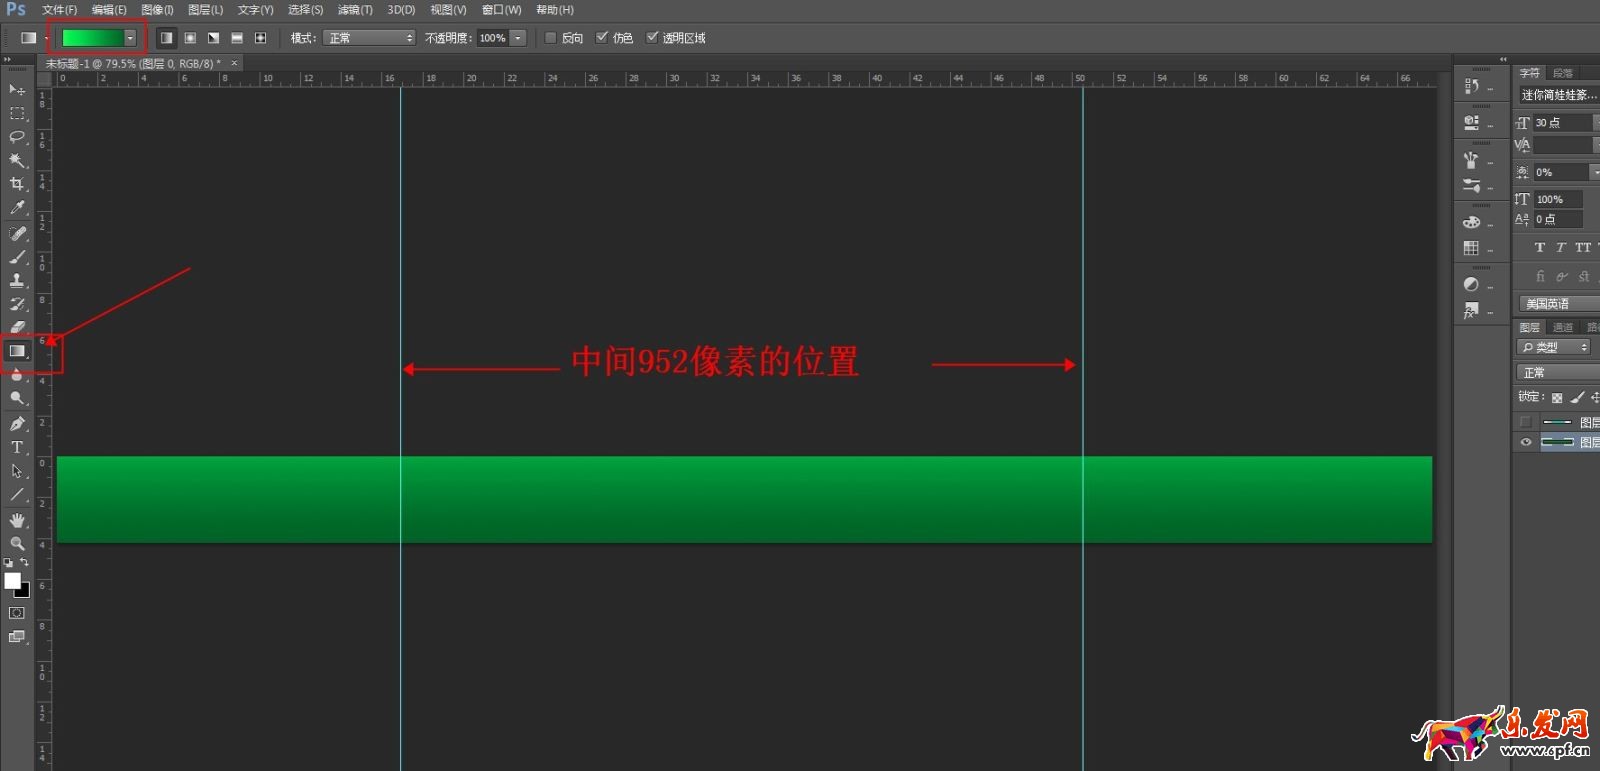Expand the gradient picker dropdown arrow
The width and height of the screenshot is (1600, 771).
tap(130, 38)
